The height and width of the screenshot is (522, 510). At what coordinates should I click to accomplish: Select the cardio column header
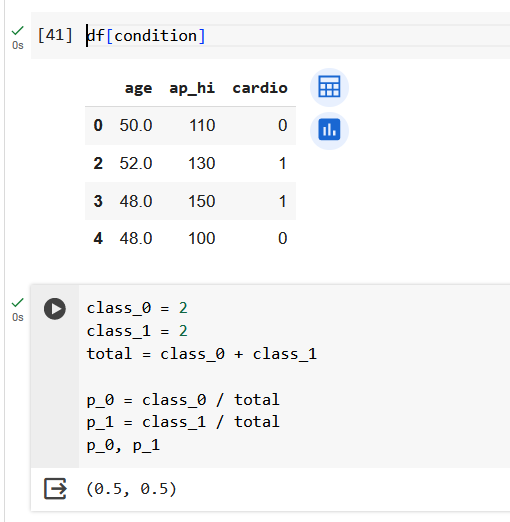(260, 88)
